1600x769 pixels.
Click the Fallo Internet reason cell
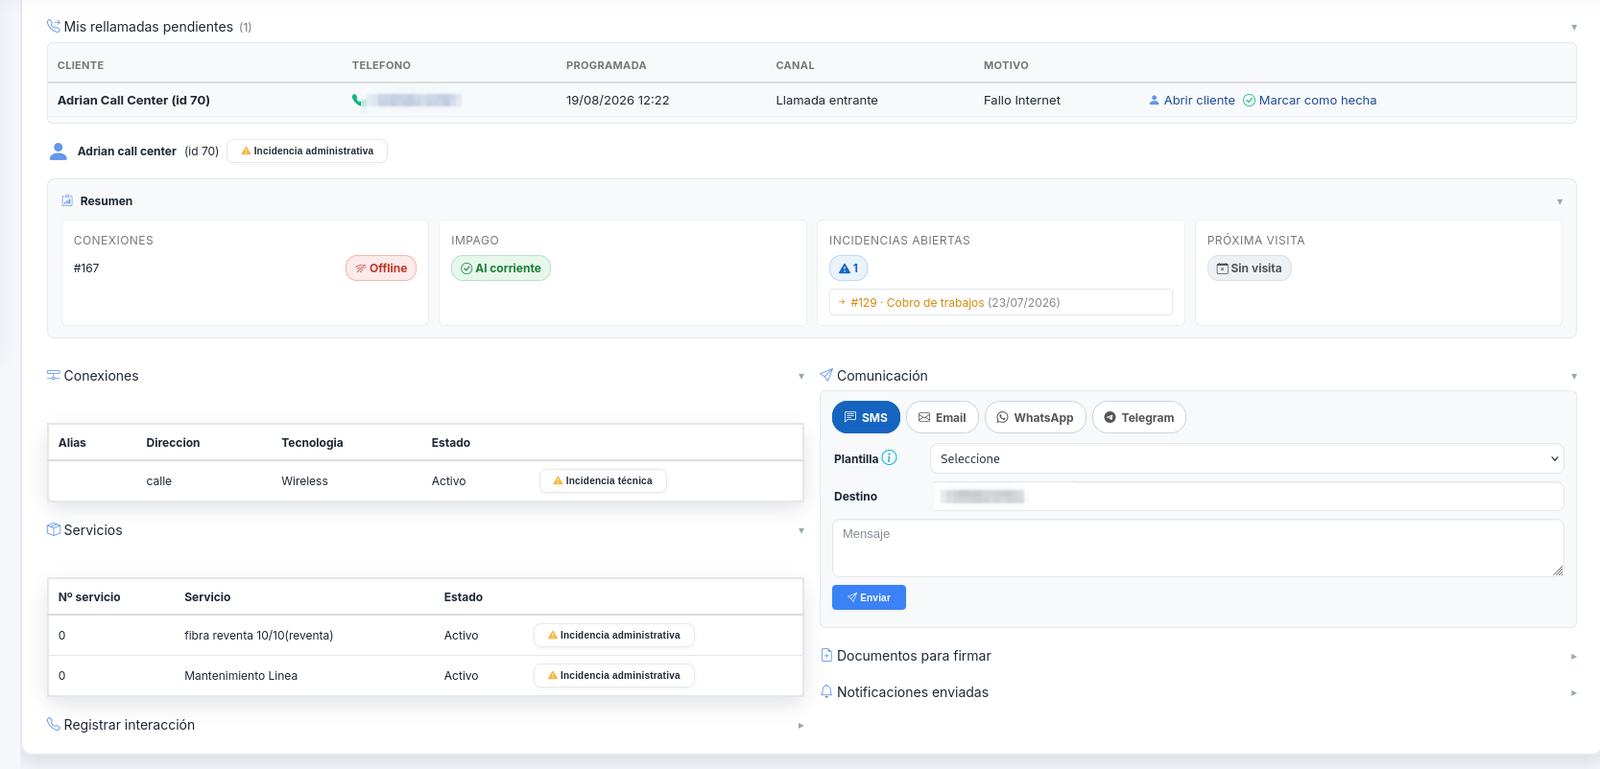pos(1022,100)
